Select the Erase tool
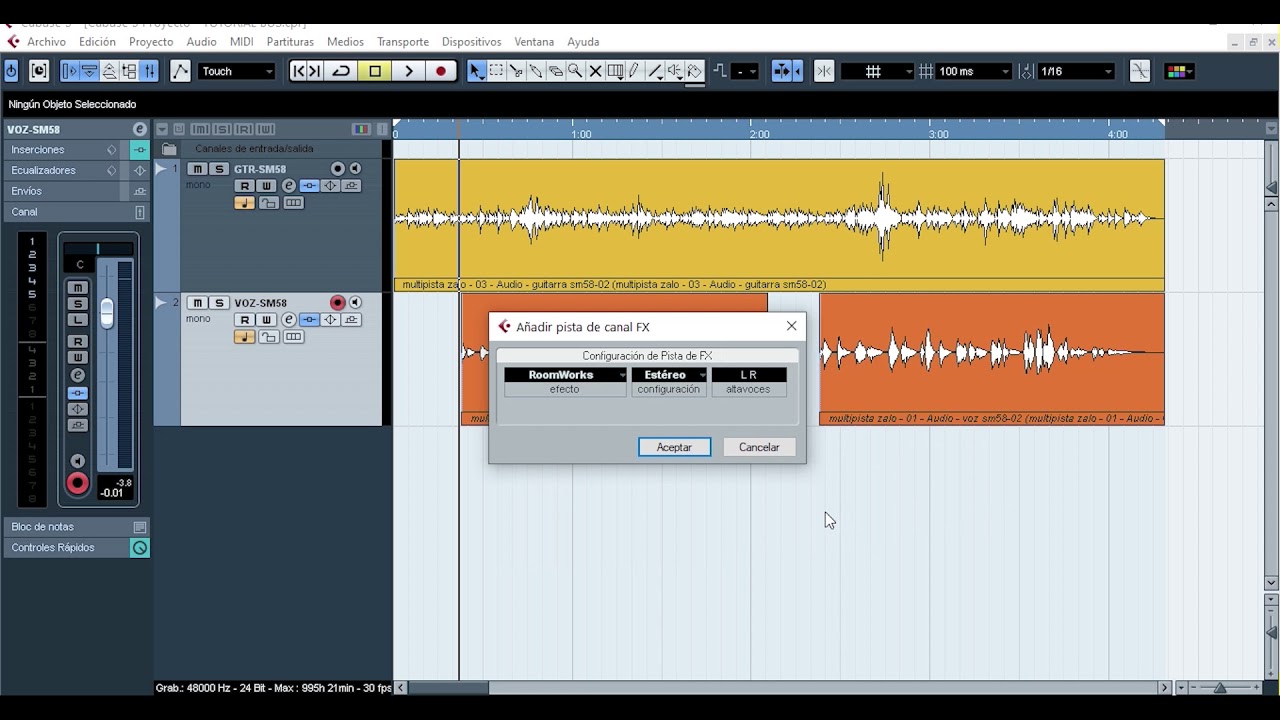This screenshot has width=1280, height=720. click(556, 71)
